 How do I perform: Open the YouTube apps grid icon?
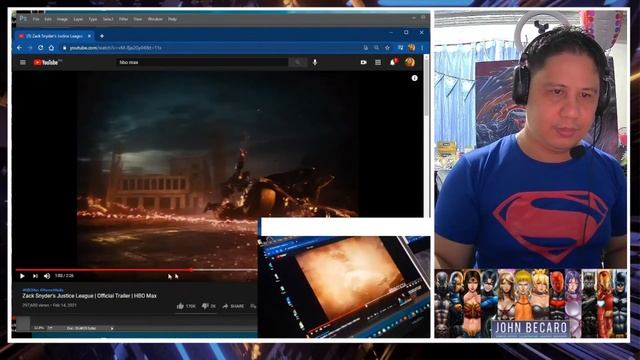378,62
